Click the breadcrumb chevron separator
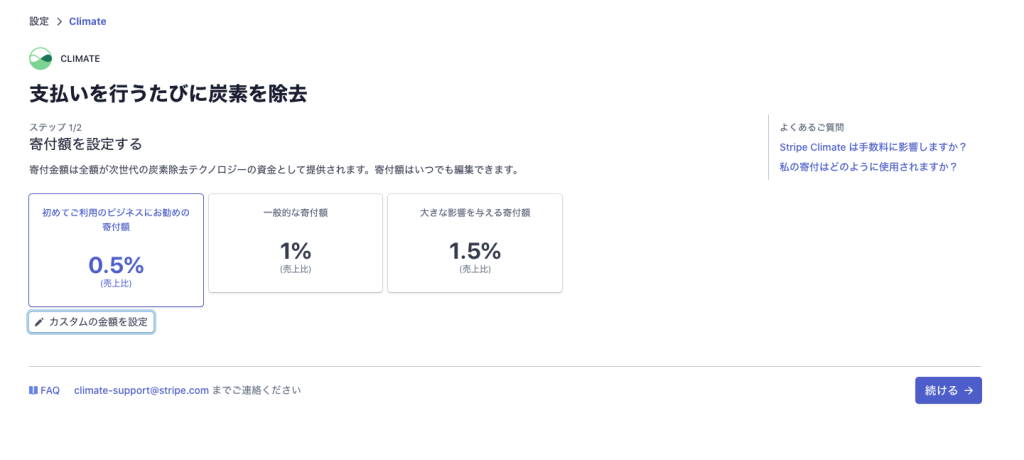1024x460 pixels. point(59,21)
